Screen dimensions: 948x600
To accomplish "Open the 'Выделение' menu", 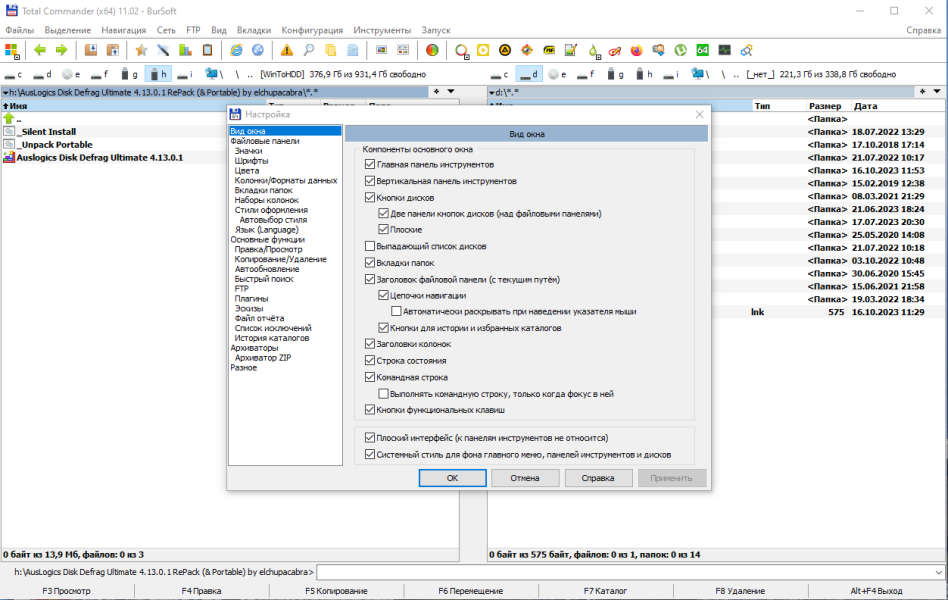I will pos(68,30).
